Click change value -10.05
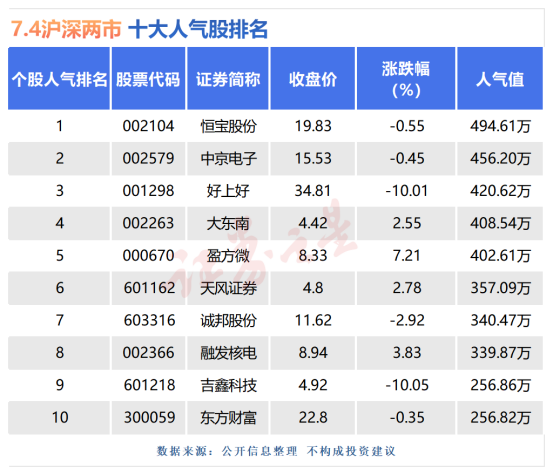The image size is (553, 476). [x=407, y=385]
